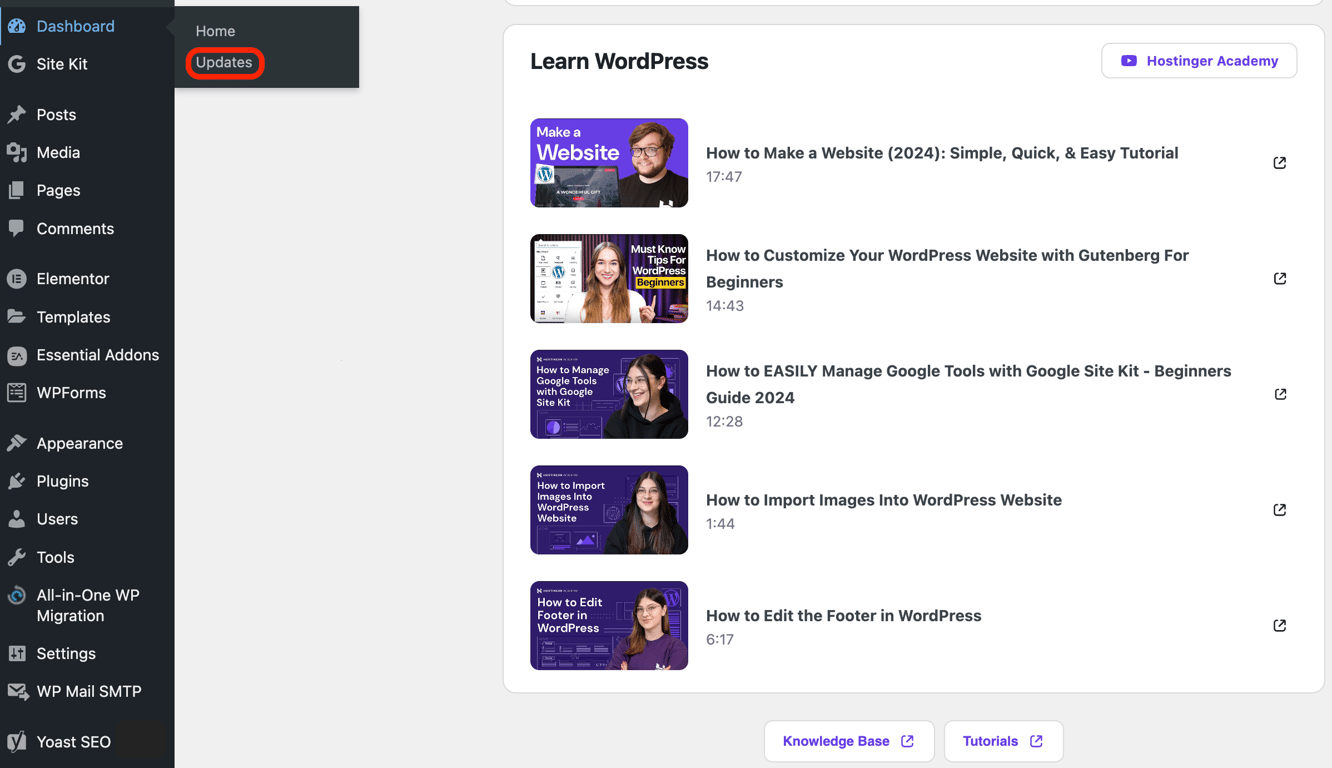1332x768 pixels.
Task: Visit the Knowledge Base link
Action: click(848, 741)
